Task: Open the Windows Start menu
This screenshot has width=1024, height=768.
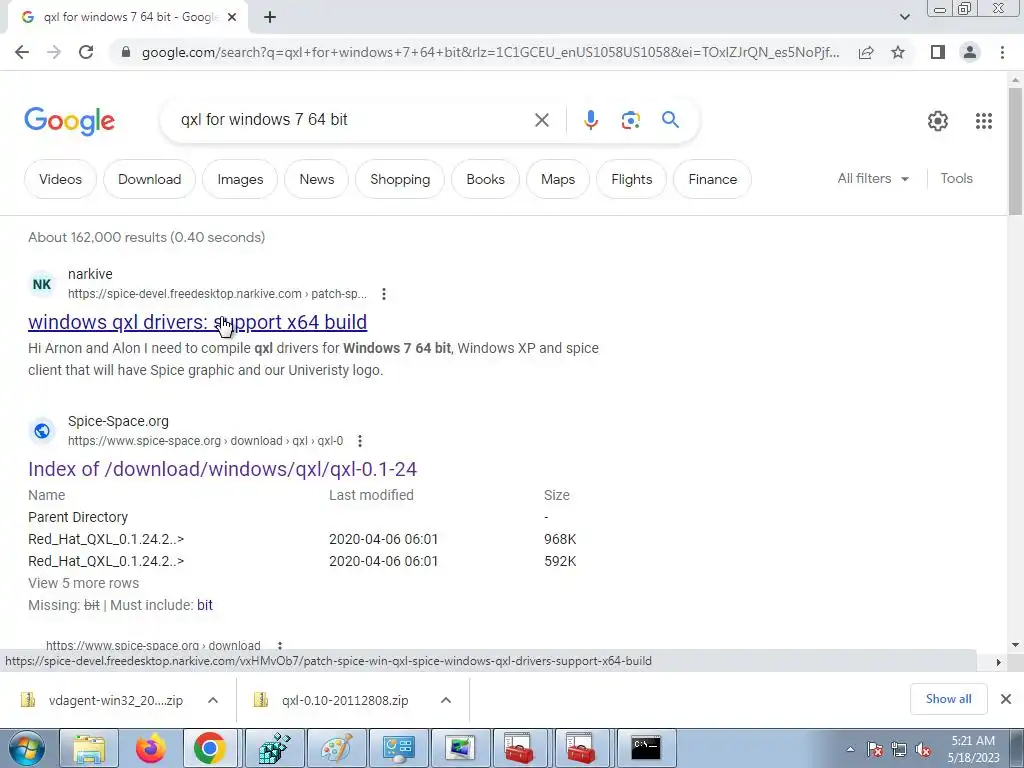Action: pos(26,748)
